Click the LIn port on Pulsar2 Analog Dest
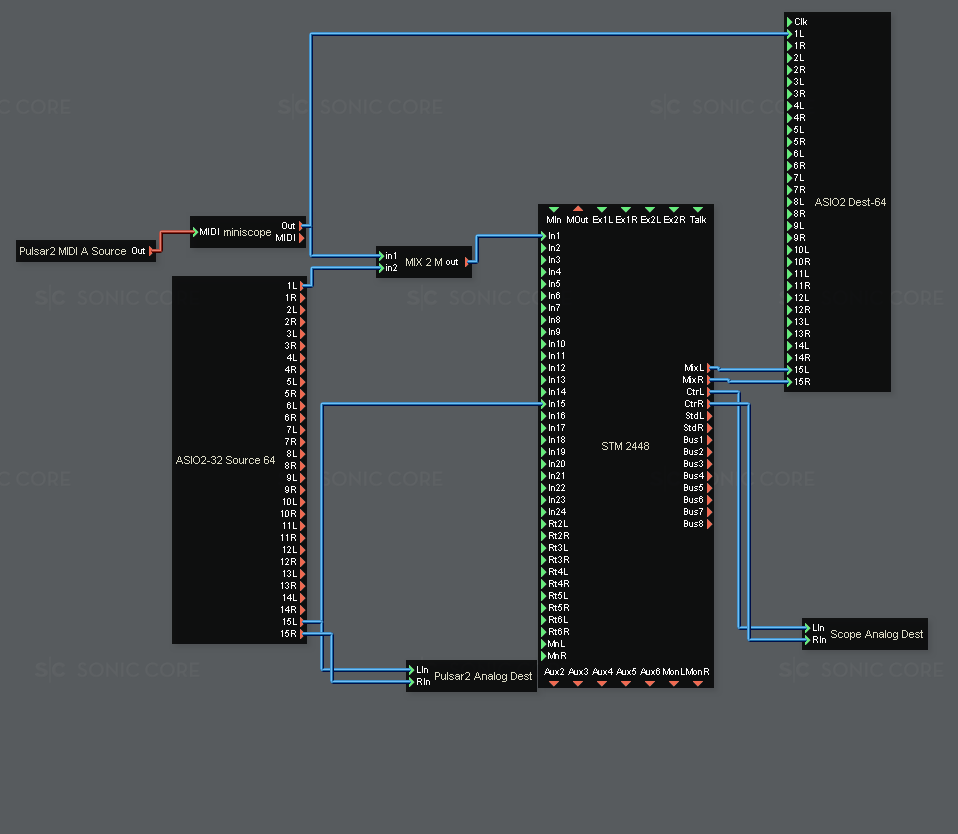The image size is (958, 834). coord(411,670)
